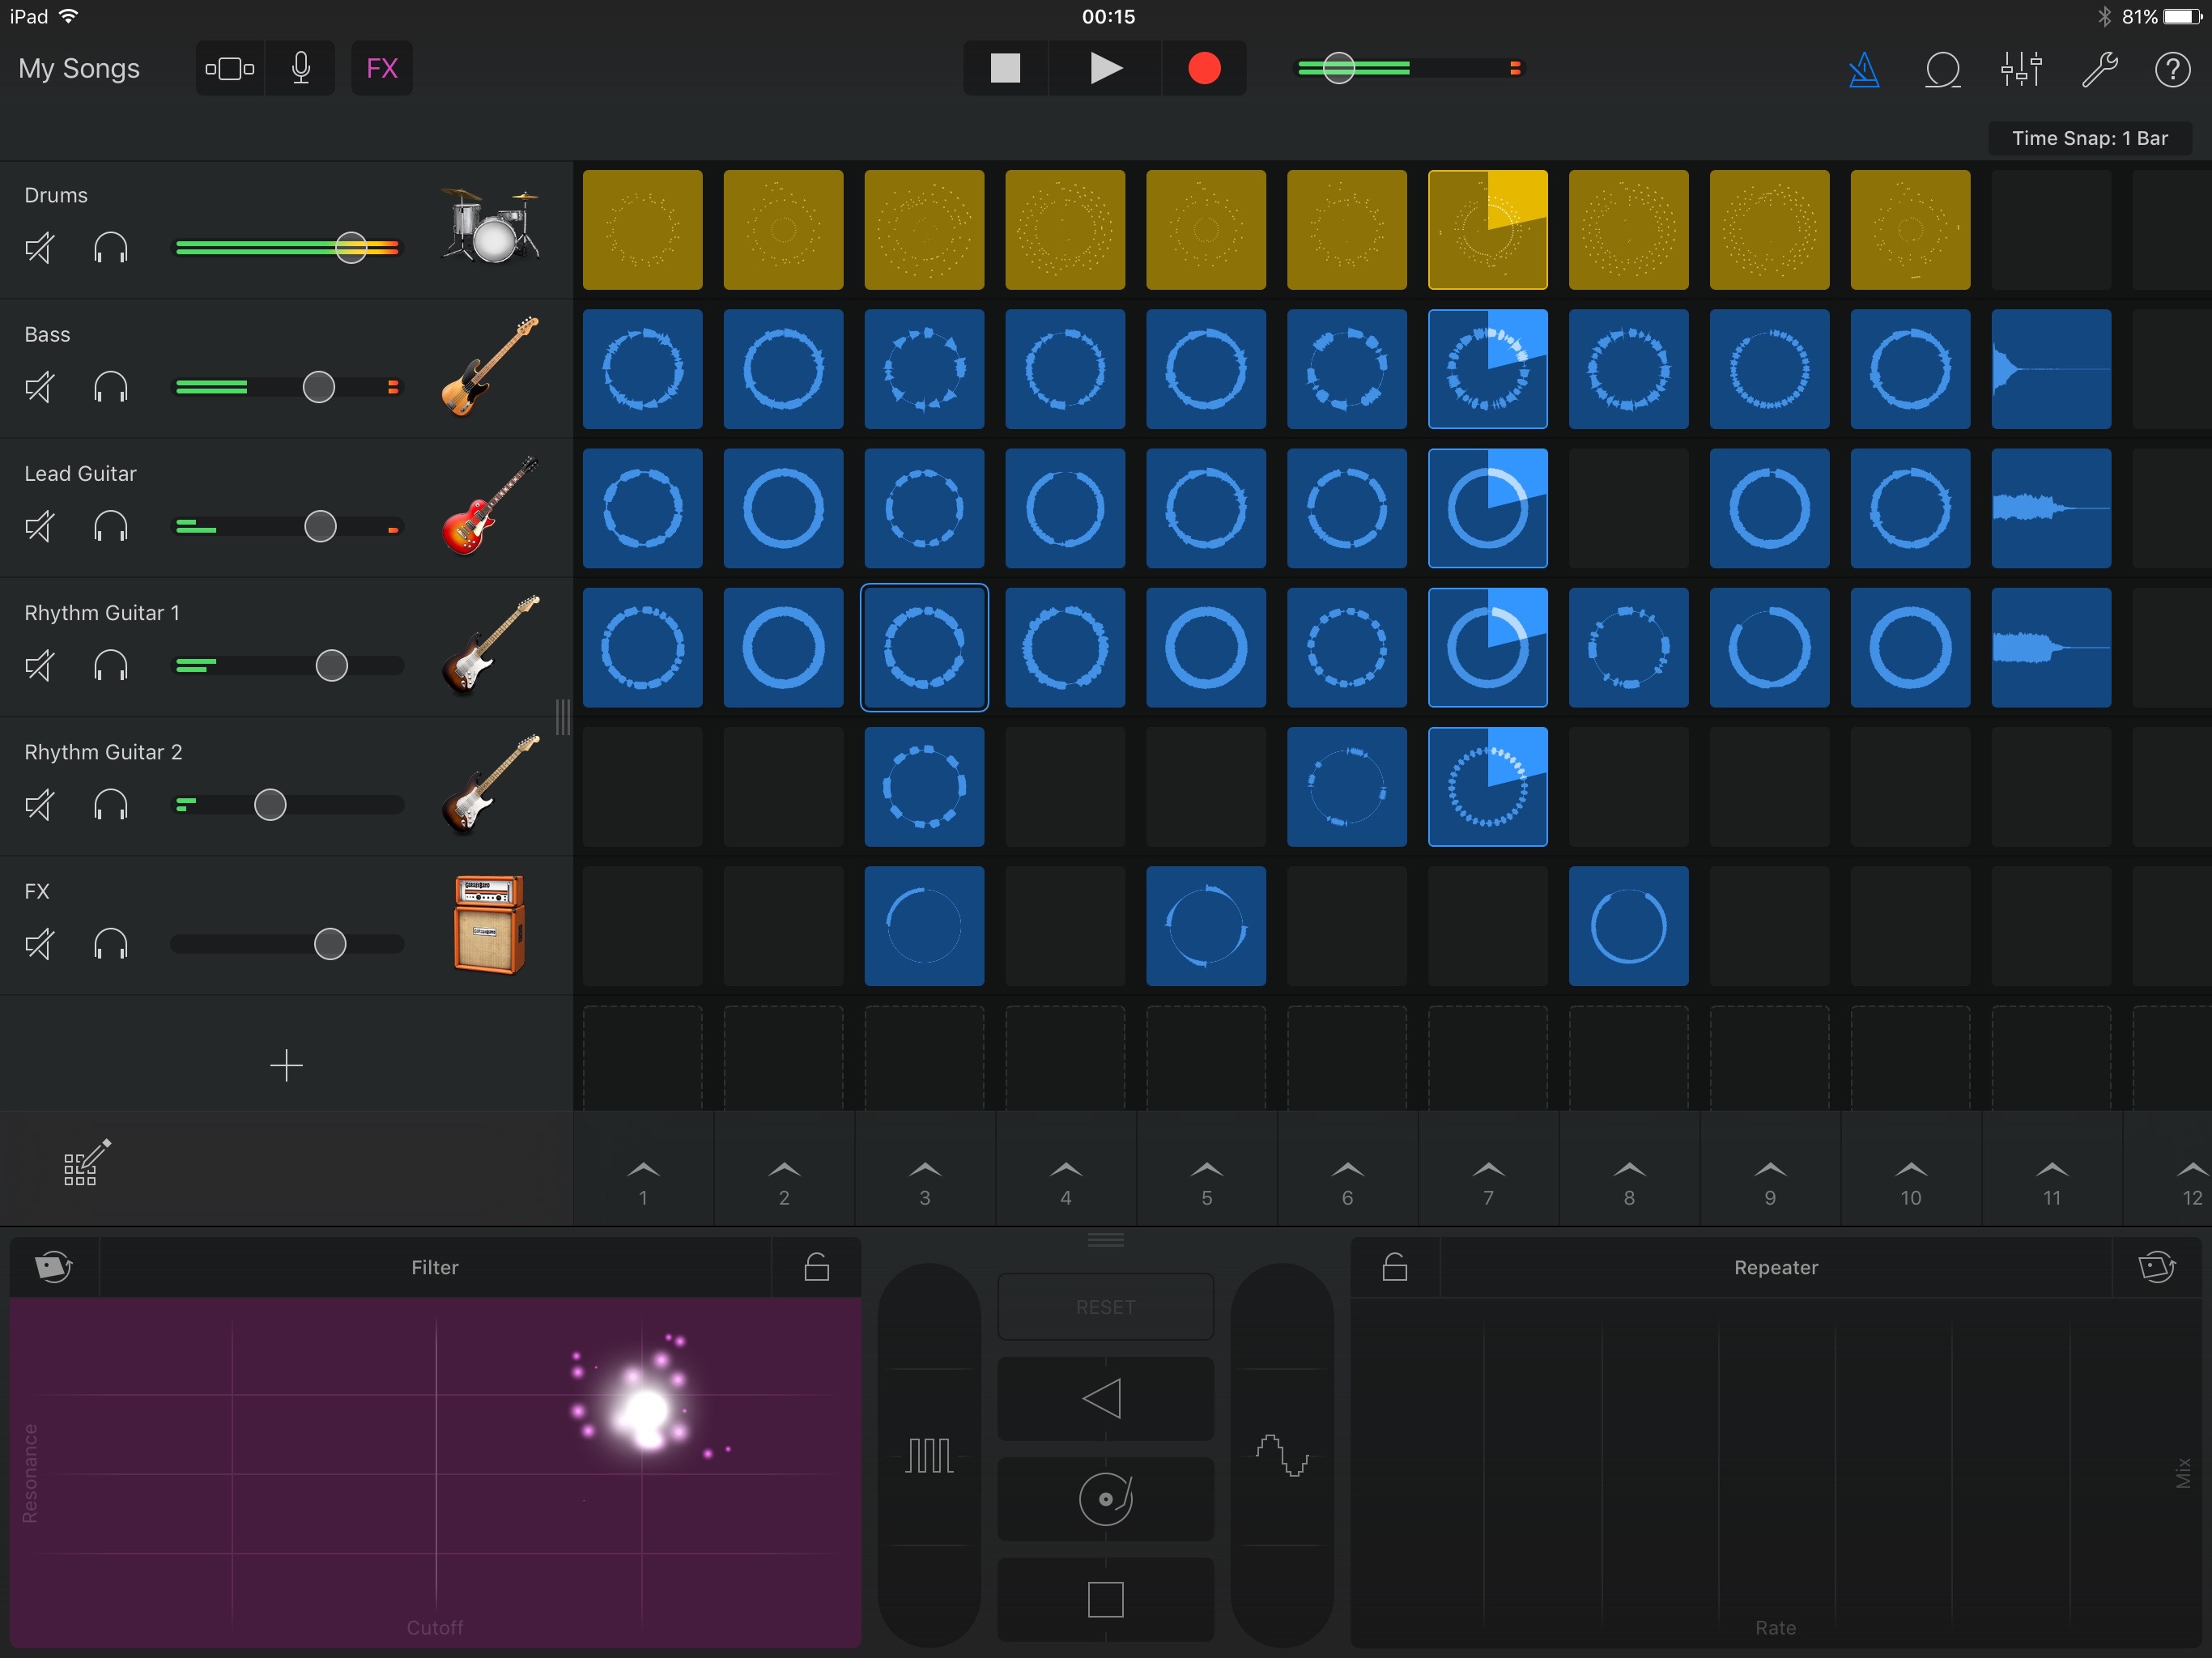
Task: Click the Repeater panel lock icon
Action: (1393, 1266)
